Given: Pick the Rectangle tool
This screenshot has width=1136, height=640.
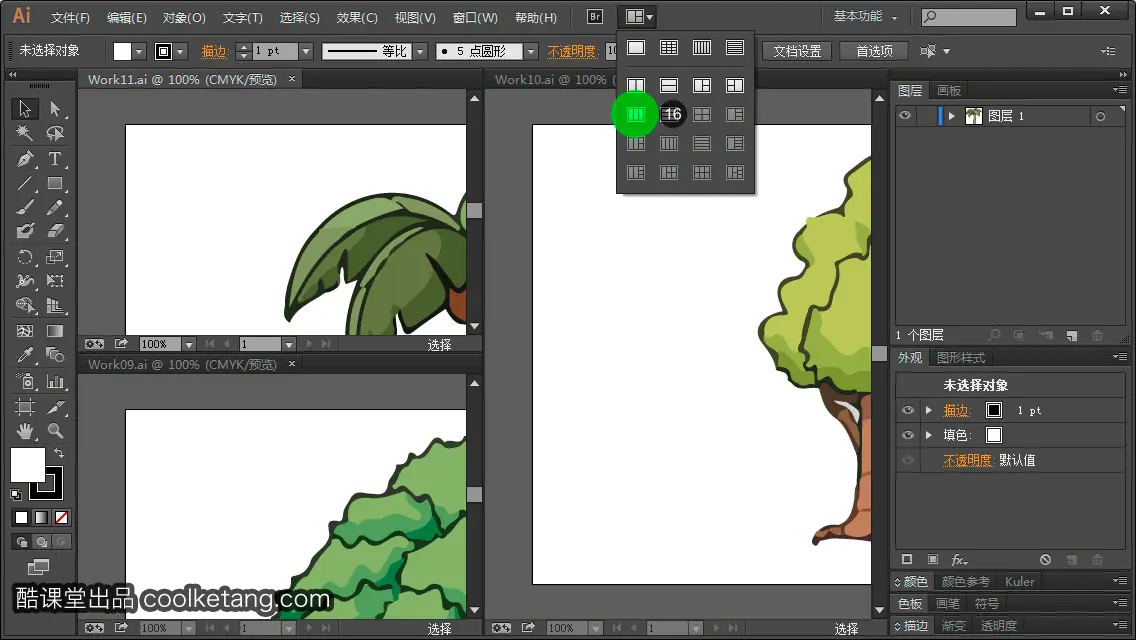Looking at the screenshot, I should (x=55, y=183).
